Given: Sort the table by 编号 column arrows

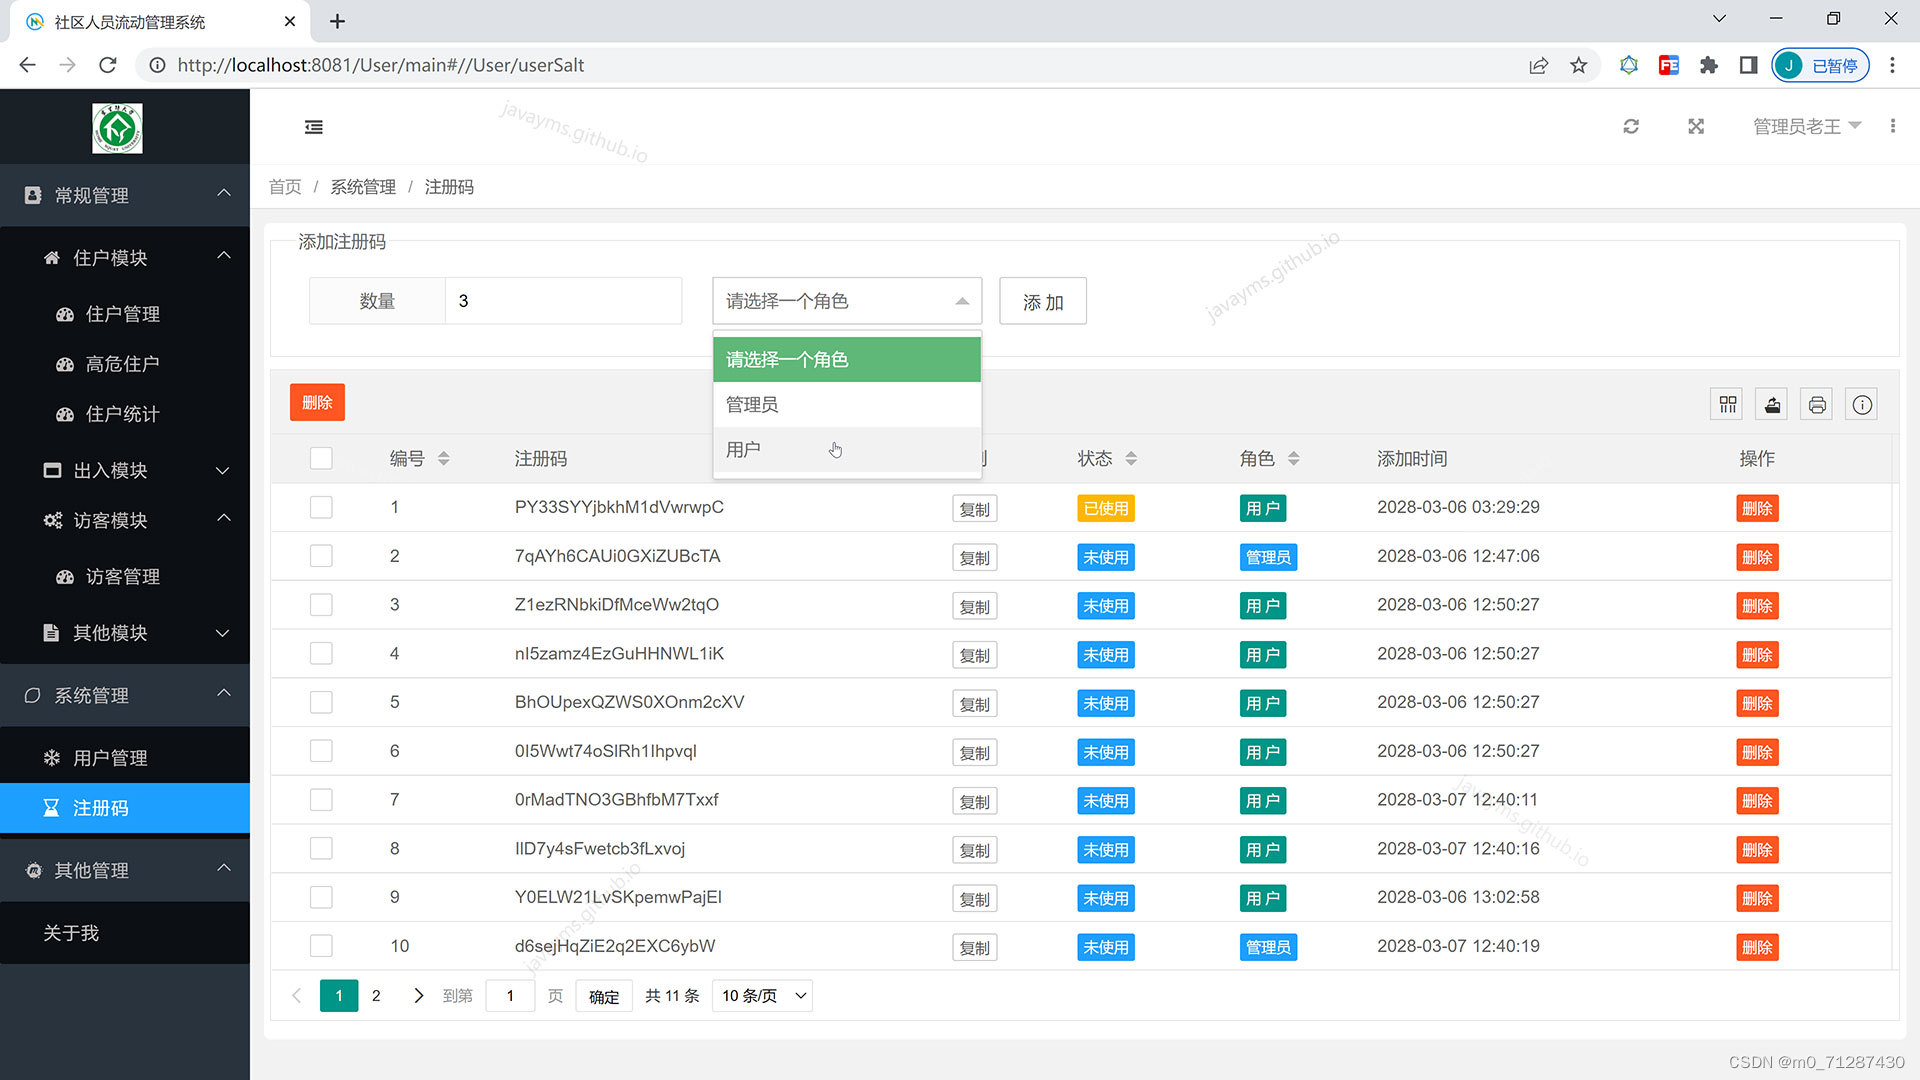Looking at the screenshot, I should (443, 458).
